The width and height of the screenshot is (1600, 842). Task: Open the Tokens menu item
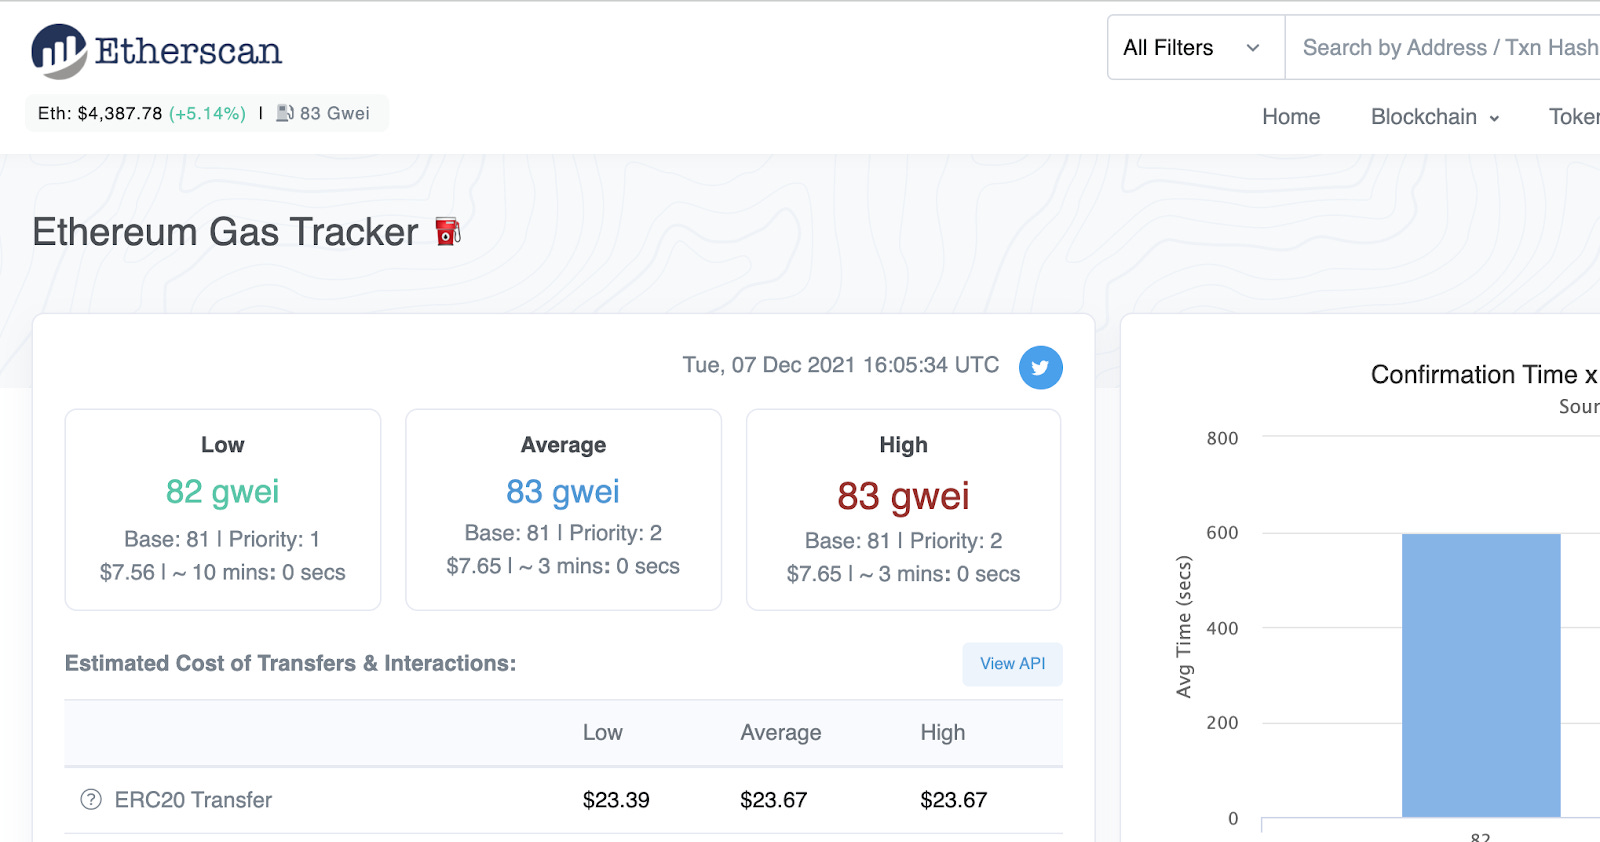click(x=1574, y=117)
